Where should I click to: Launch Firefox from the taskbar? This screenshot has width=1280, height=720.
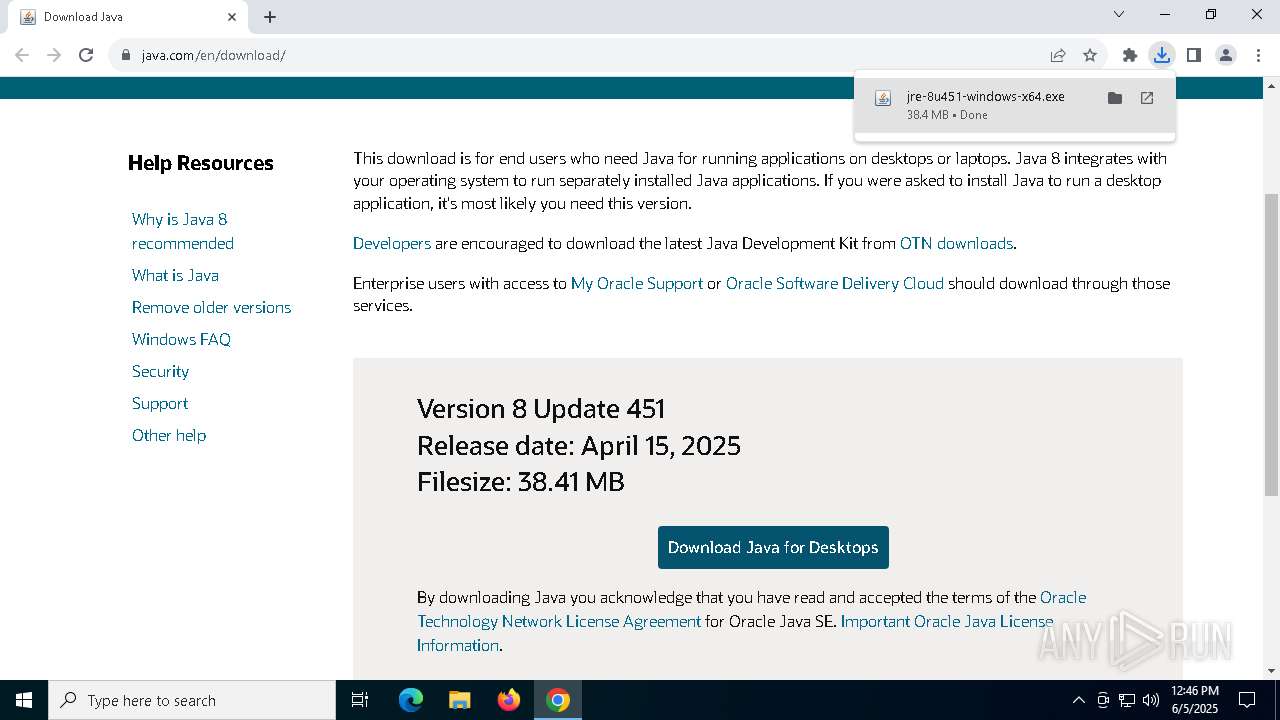coord(509,700)
